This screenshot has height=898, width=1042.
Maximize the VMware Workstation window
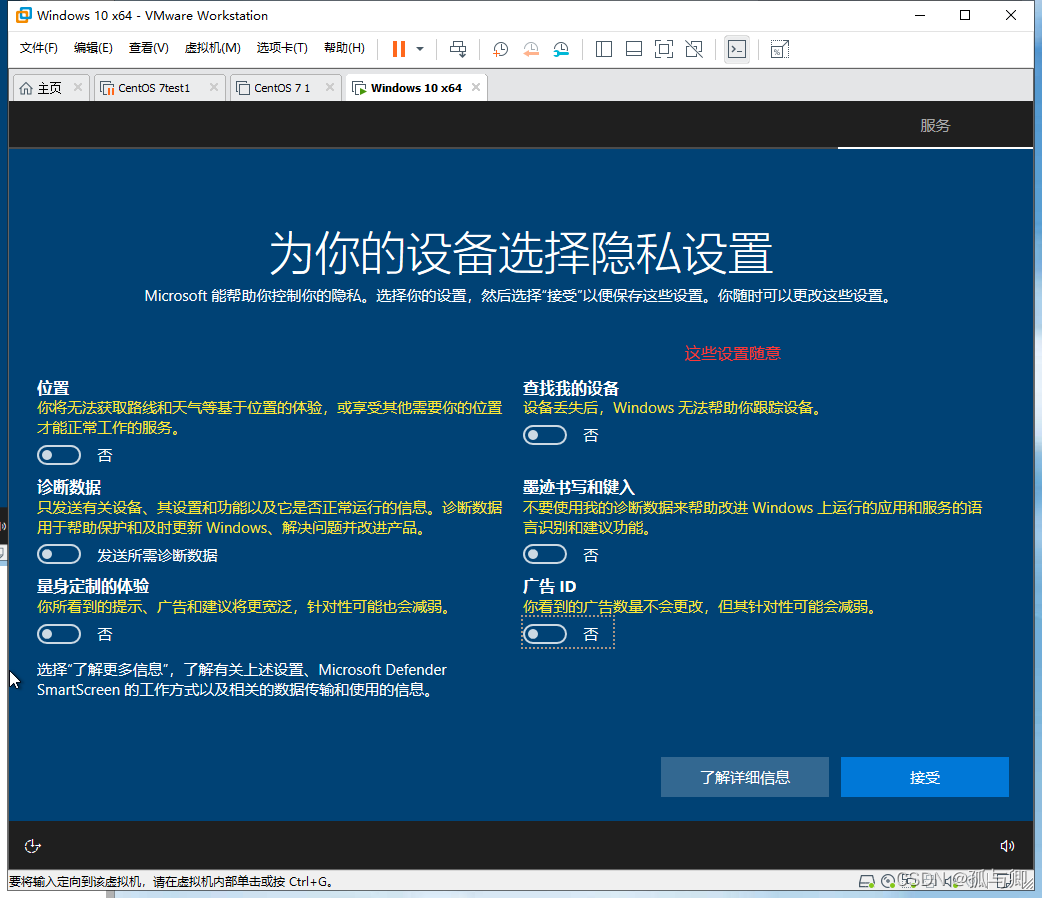pyautogui.click(x=965, y=15)
